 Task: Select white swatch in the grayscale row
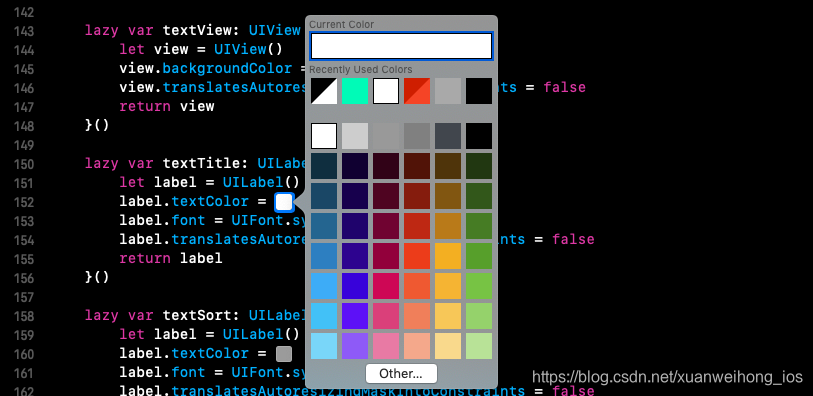[x=324, y=136]
